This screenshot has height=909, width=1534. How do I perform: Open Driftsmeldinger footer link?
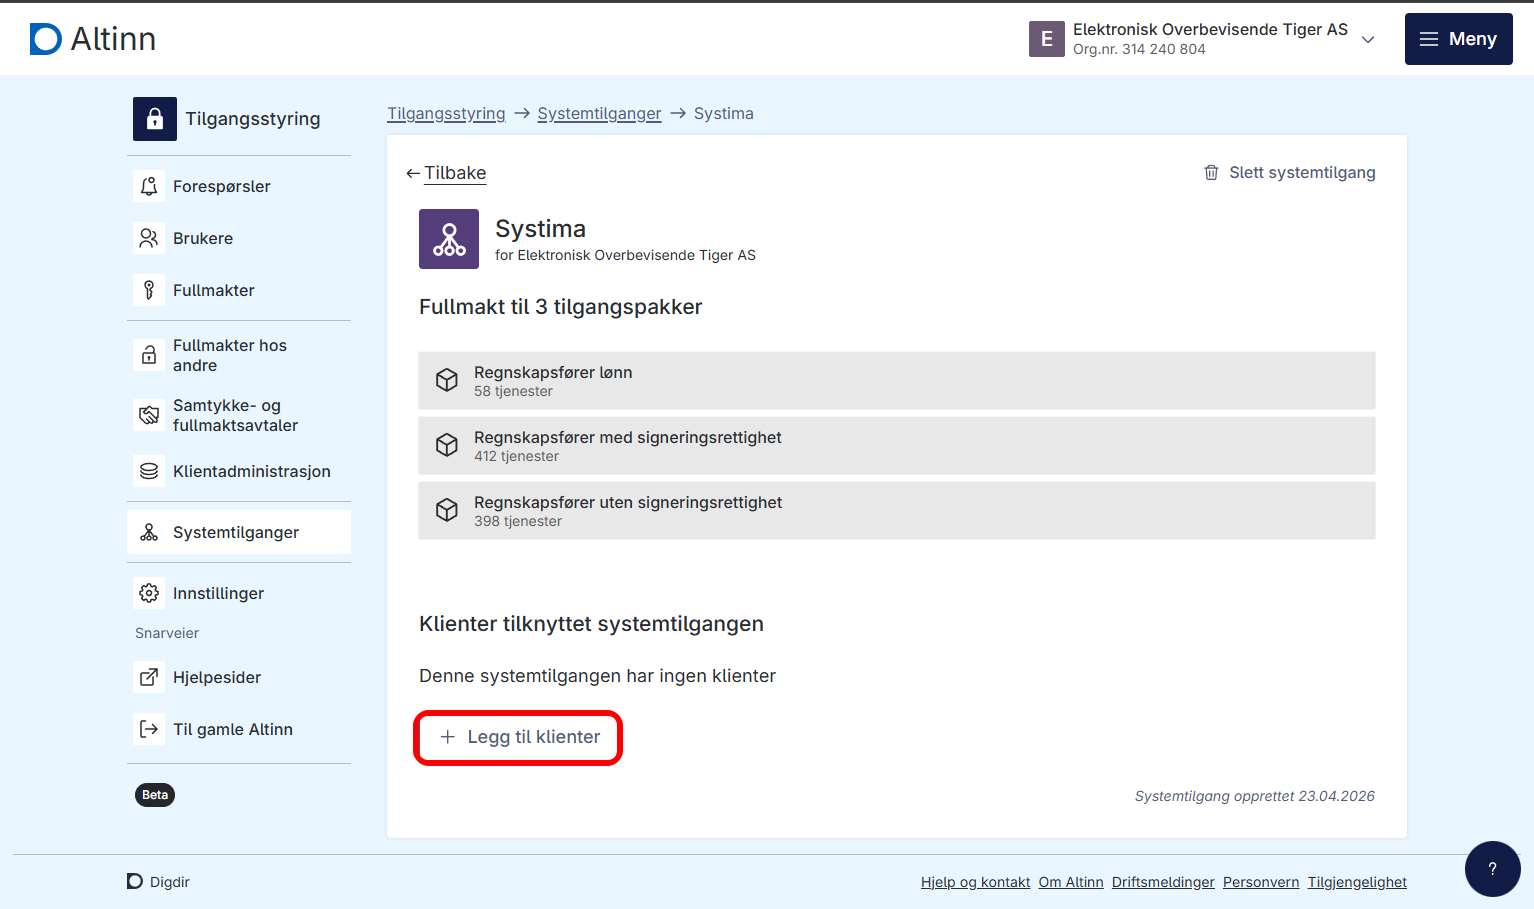point(1163,882)
